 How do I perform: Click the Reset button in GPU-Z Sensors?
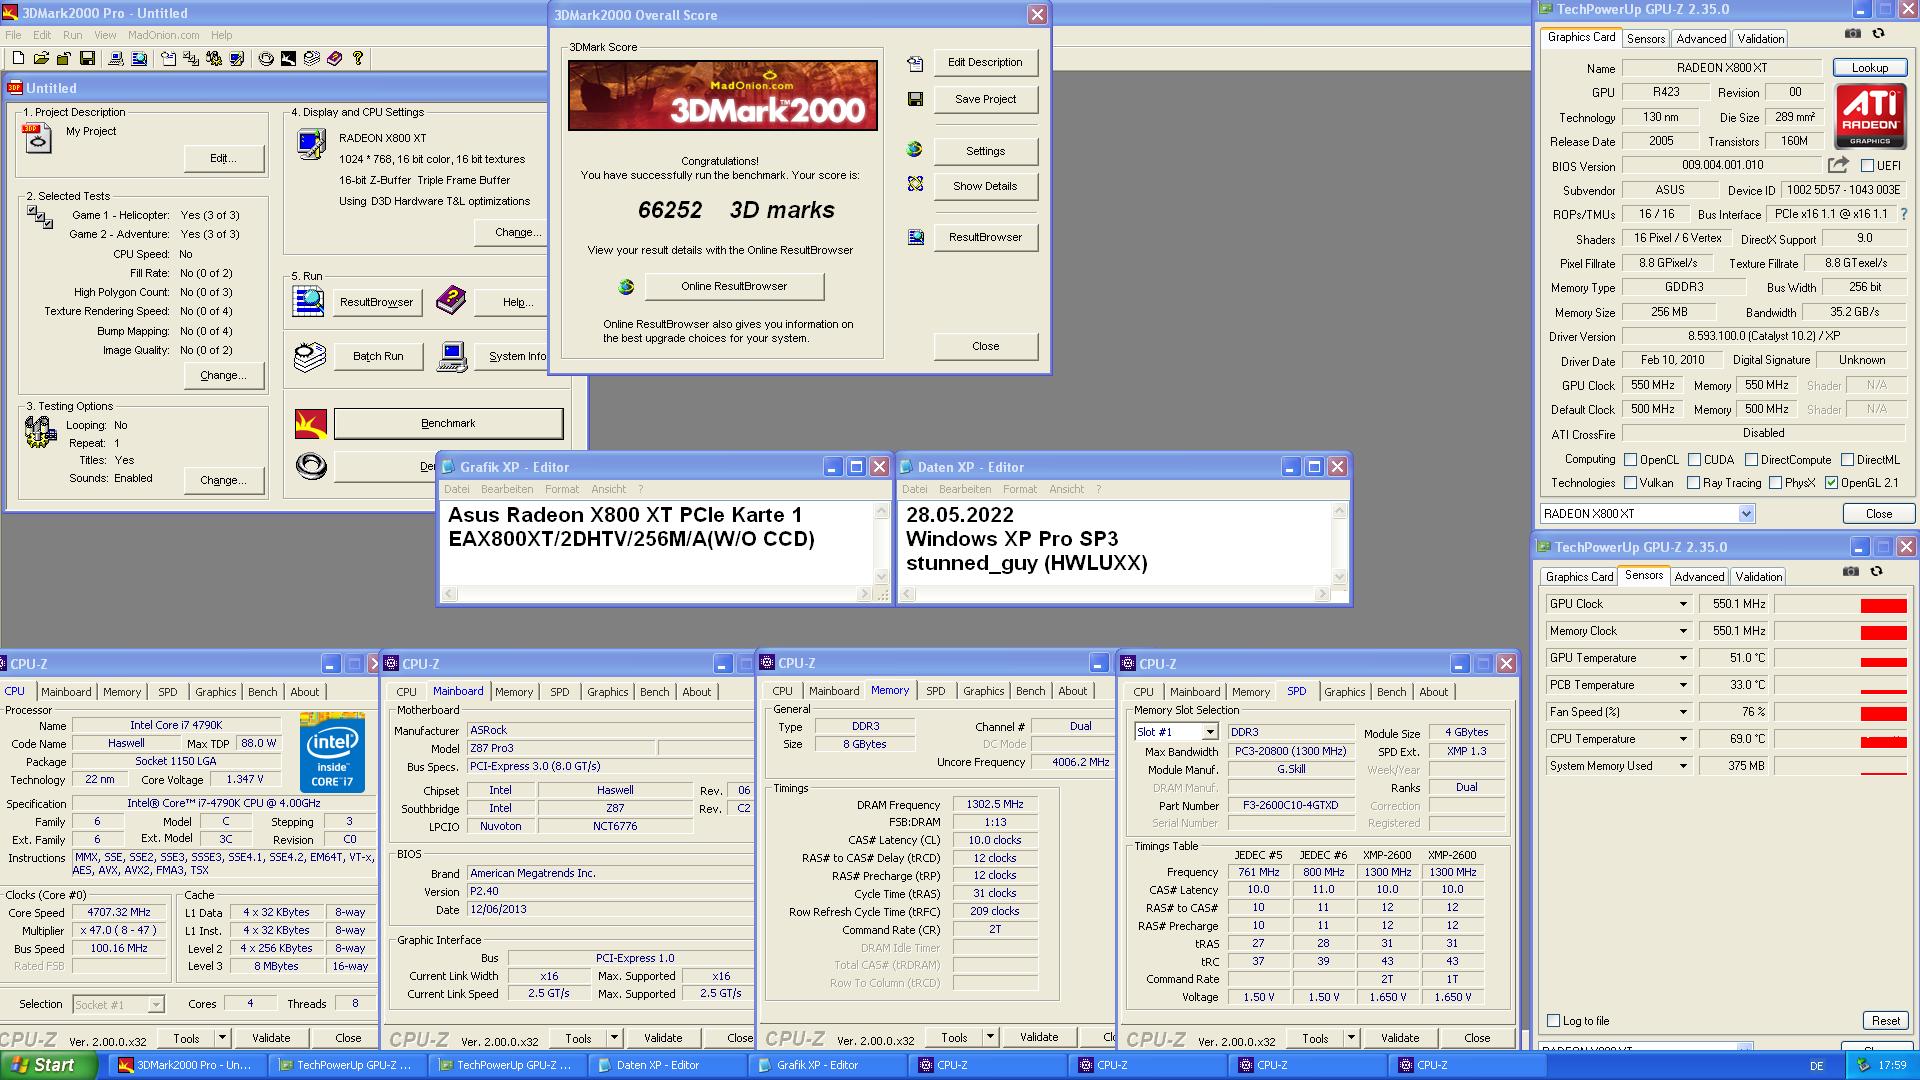pos(1885,1021)
